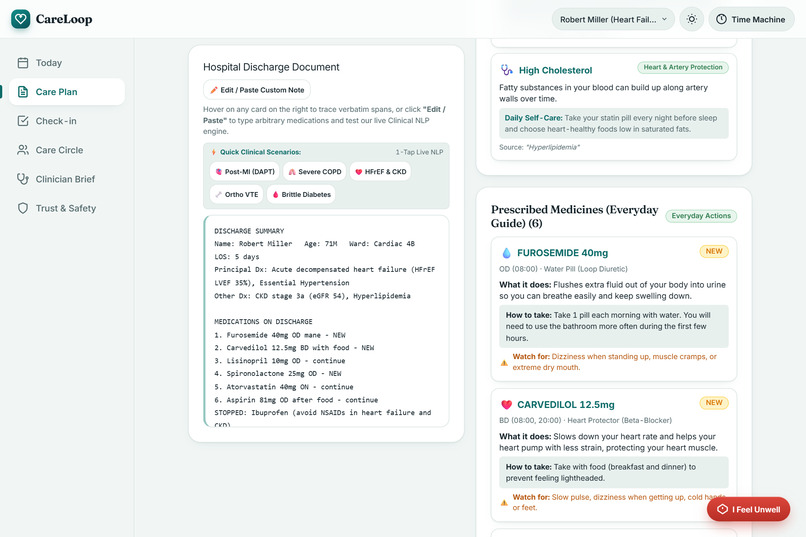Image resolution: width=806 pixels, height=537 pixels.
Task: Click the Trust & Safety shield icon
Action: [23, 208]
